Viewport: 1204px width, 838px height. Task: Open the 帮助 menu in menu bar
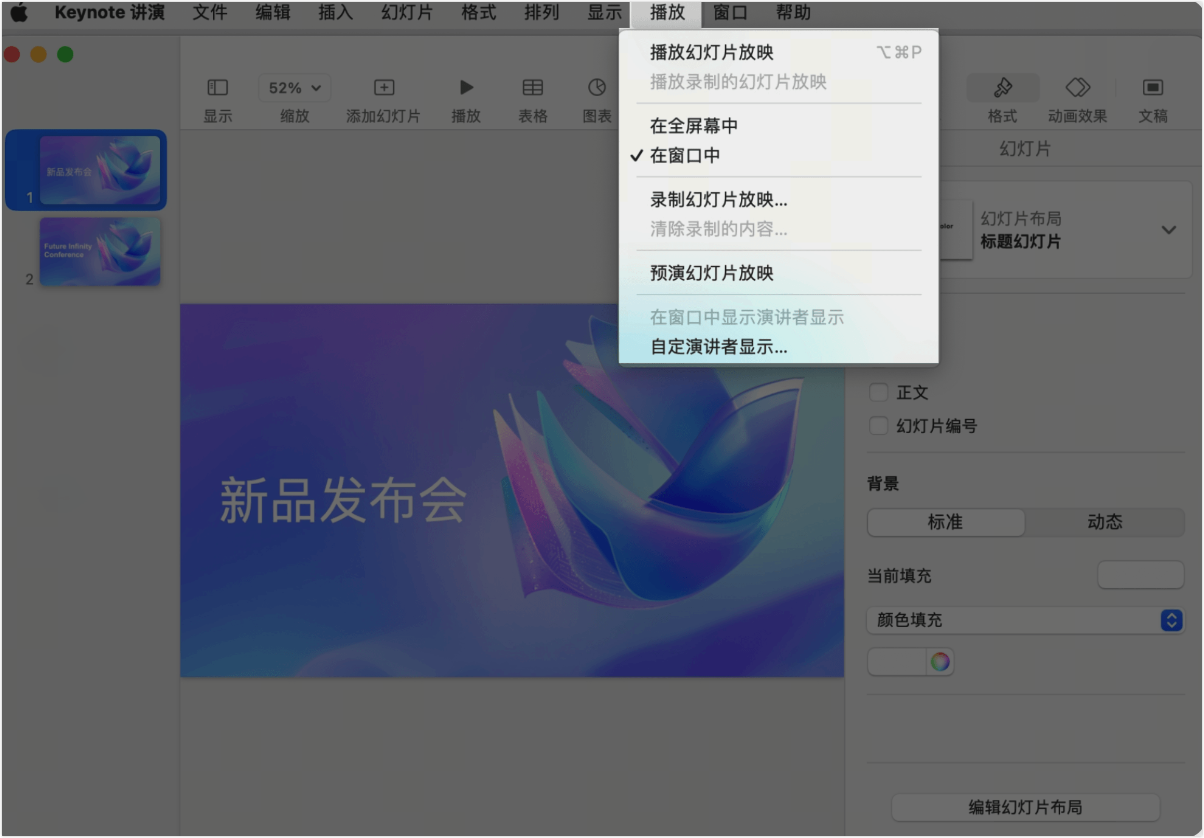click(793, 13)
